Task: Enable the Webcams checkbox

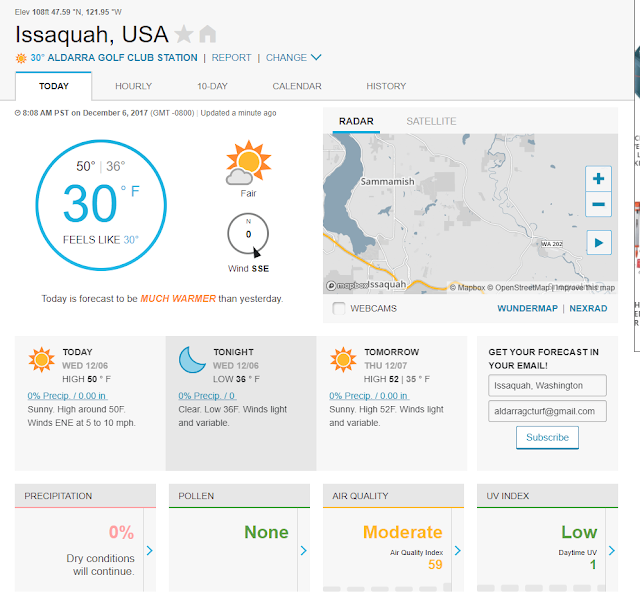Action: 339,308
